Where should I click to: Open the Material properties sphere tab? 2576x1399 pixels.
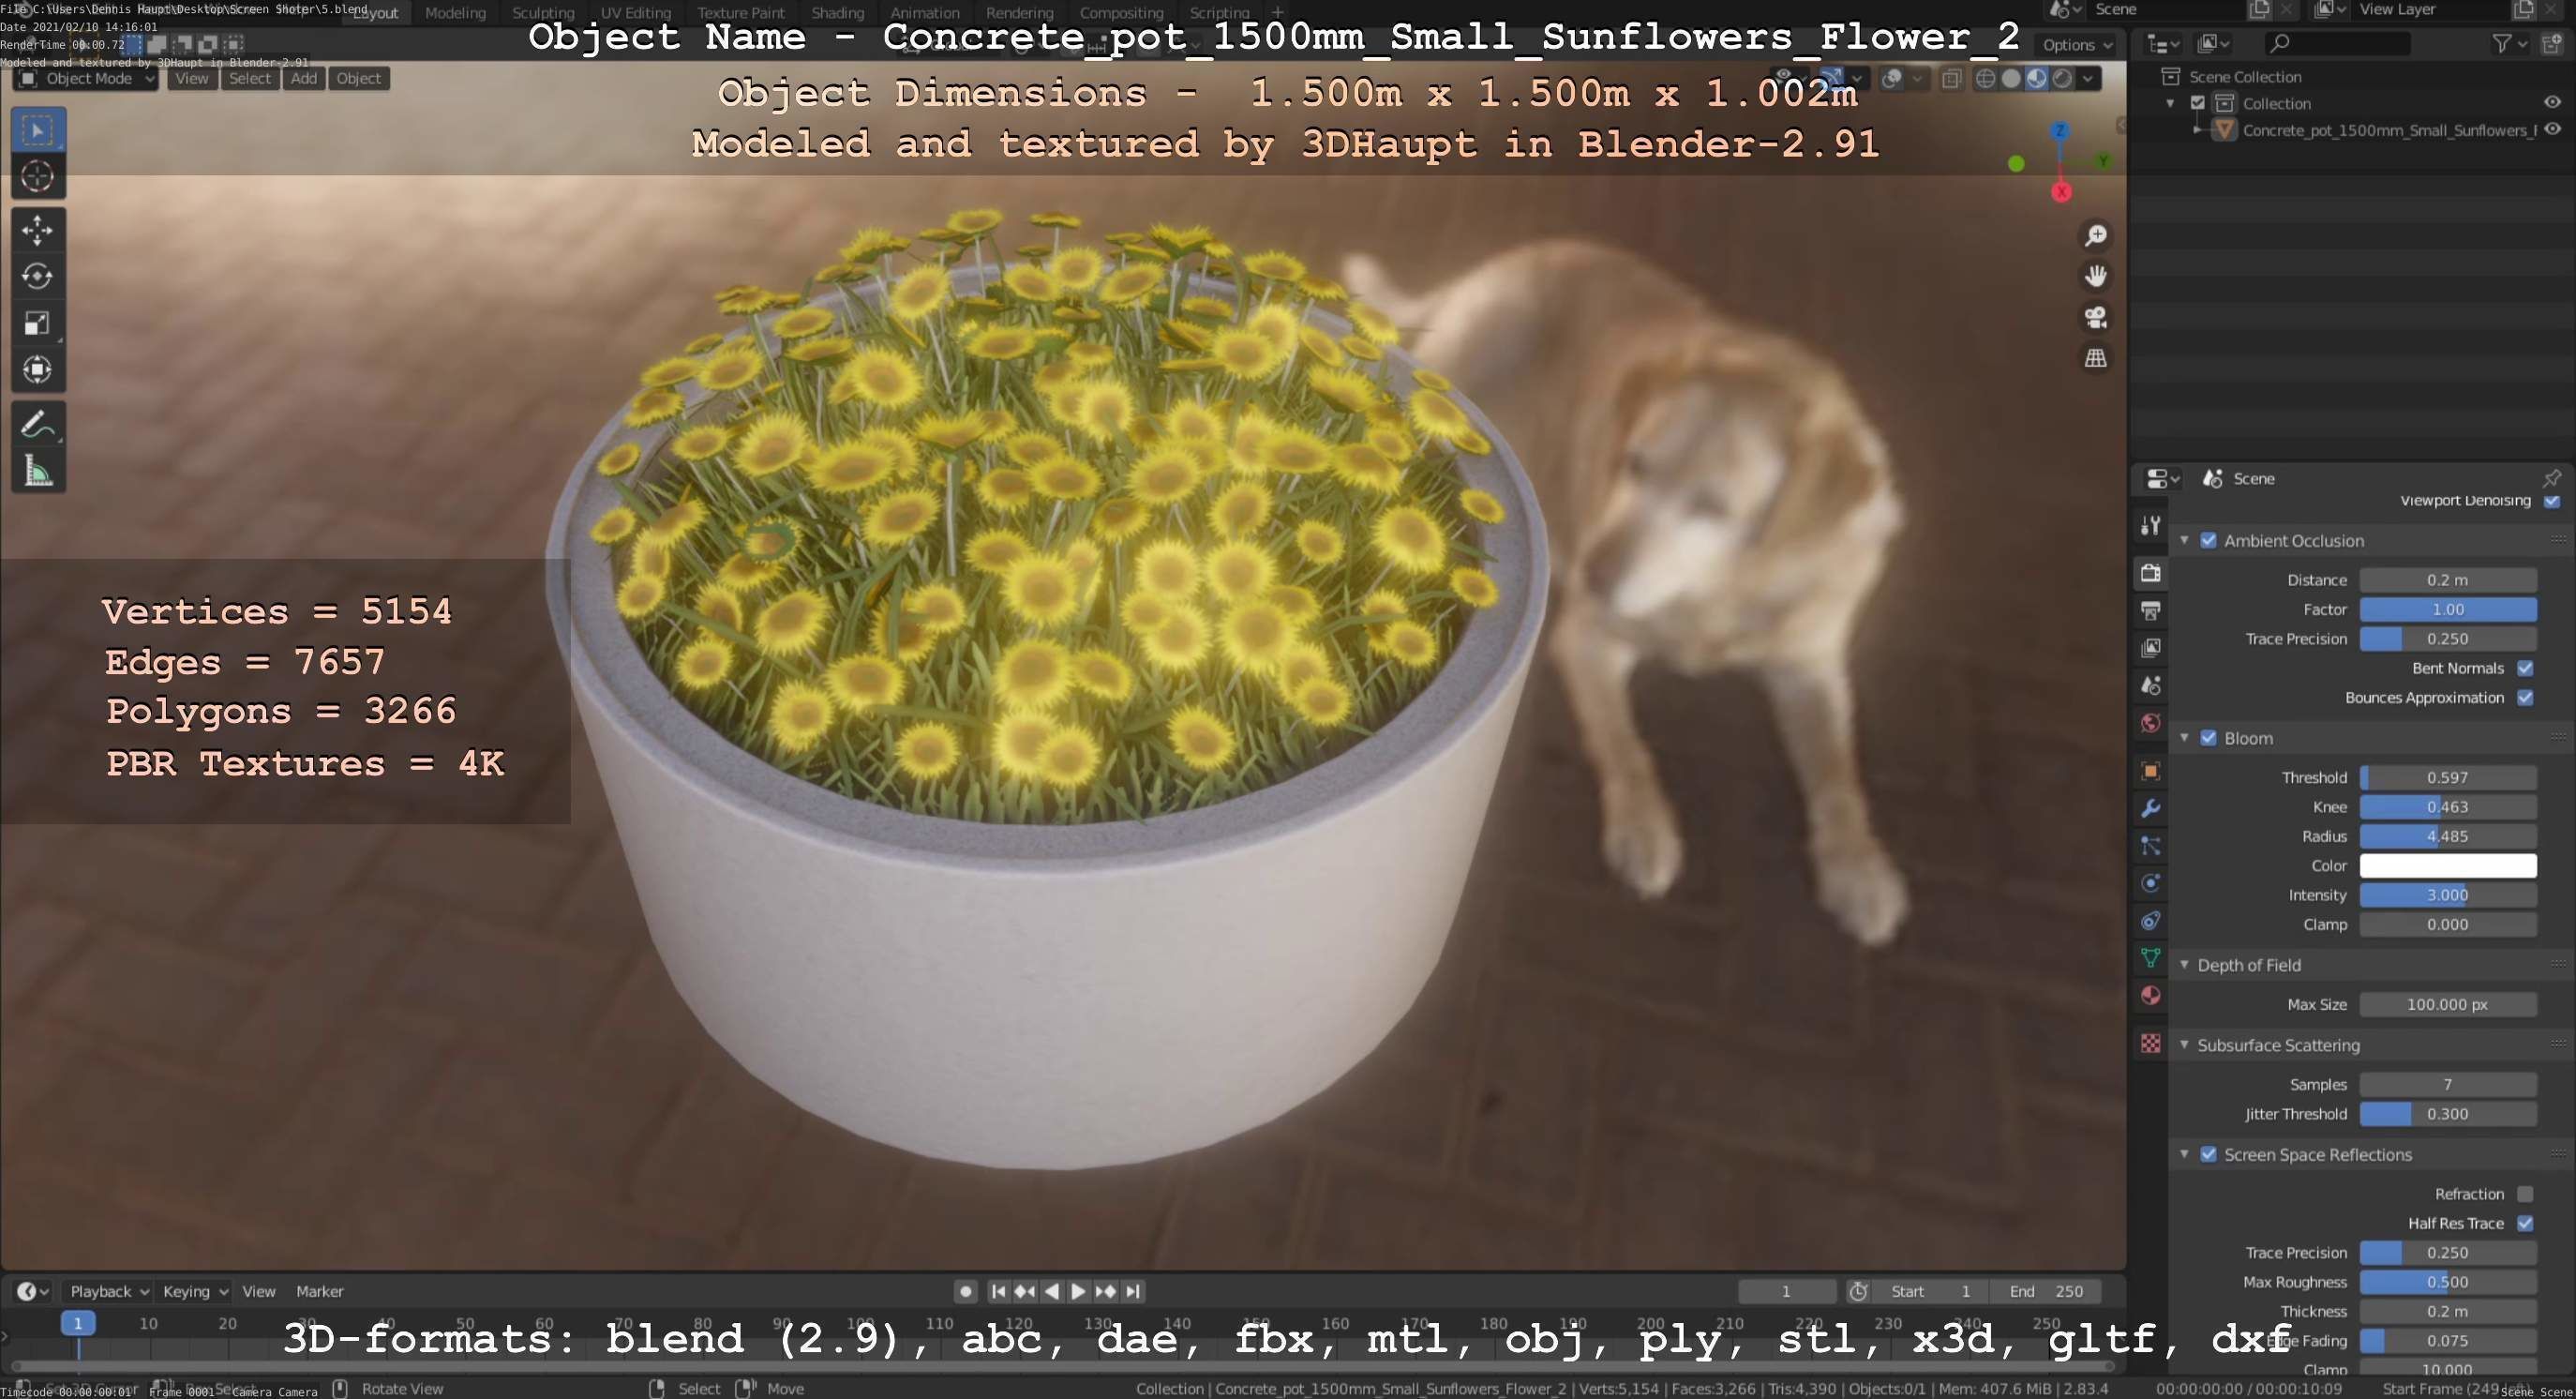pos(2150,995)
